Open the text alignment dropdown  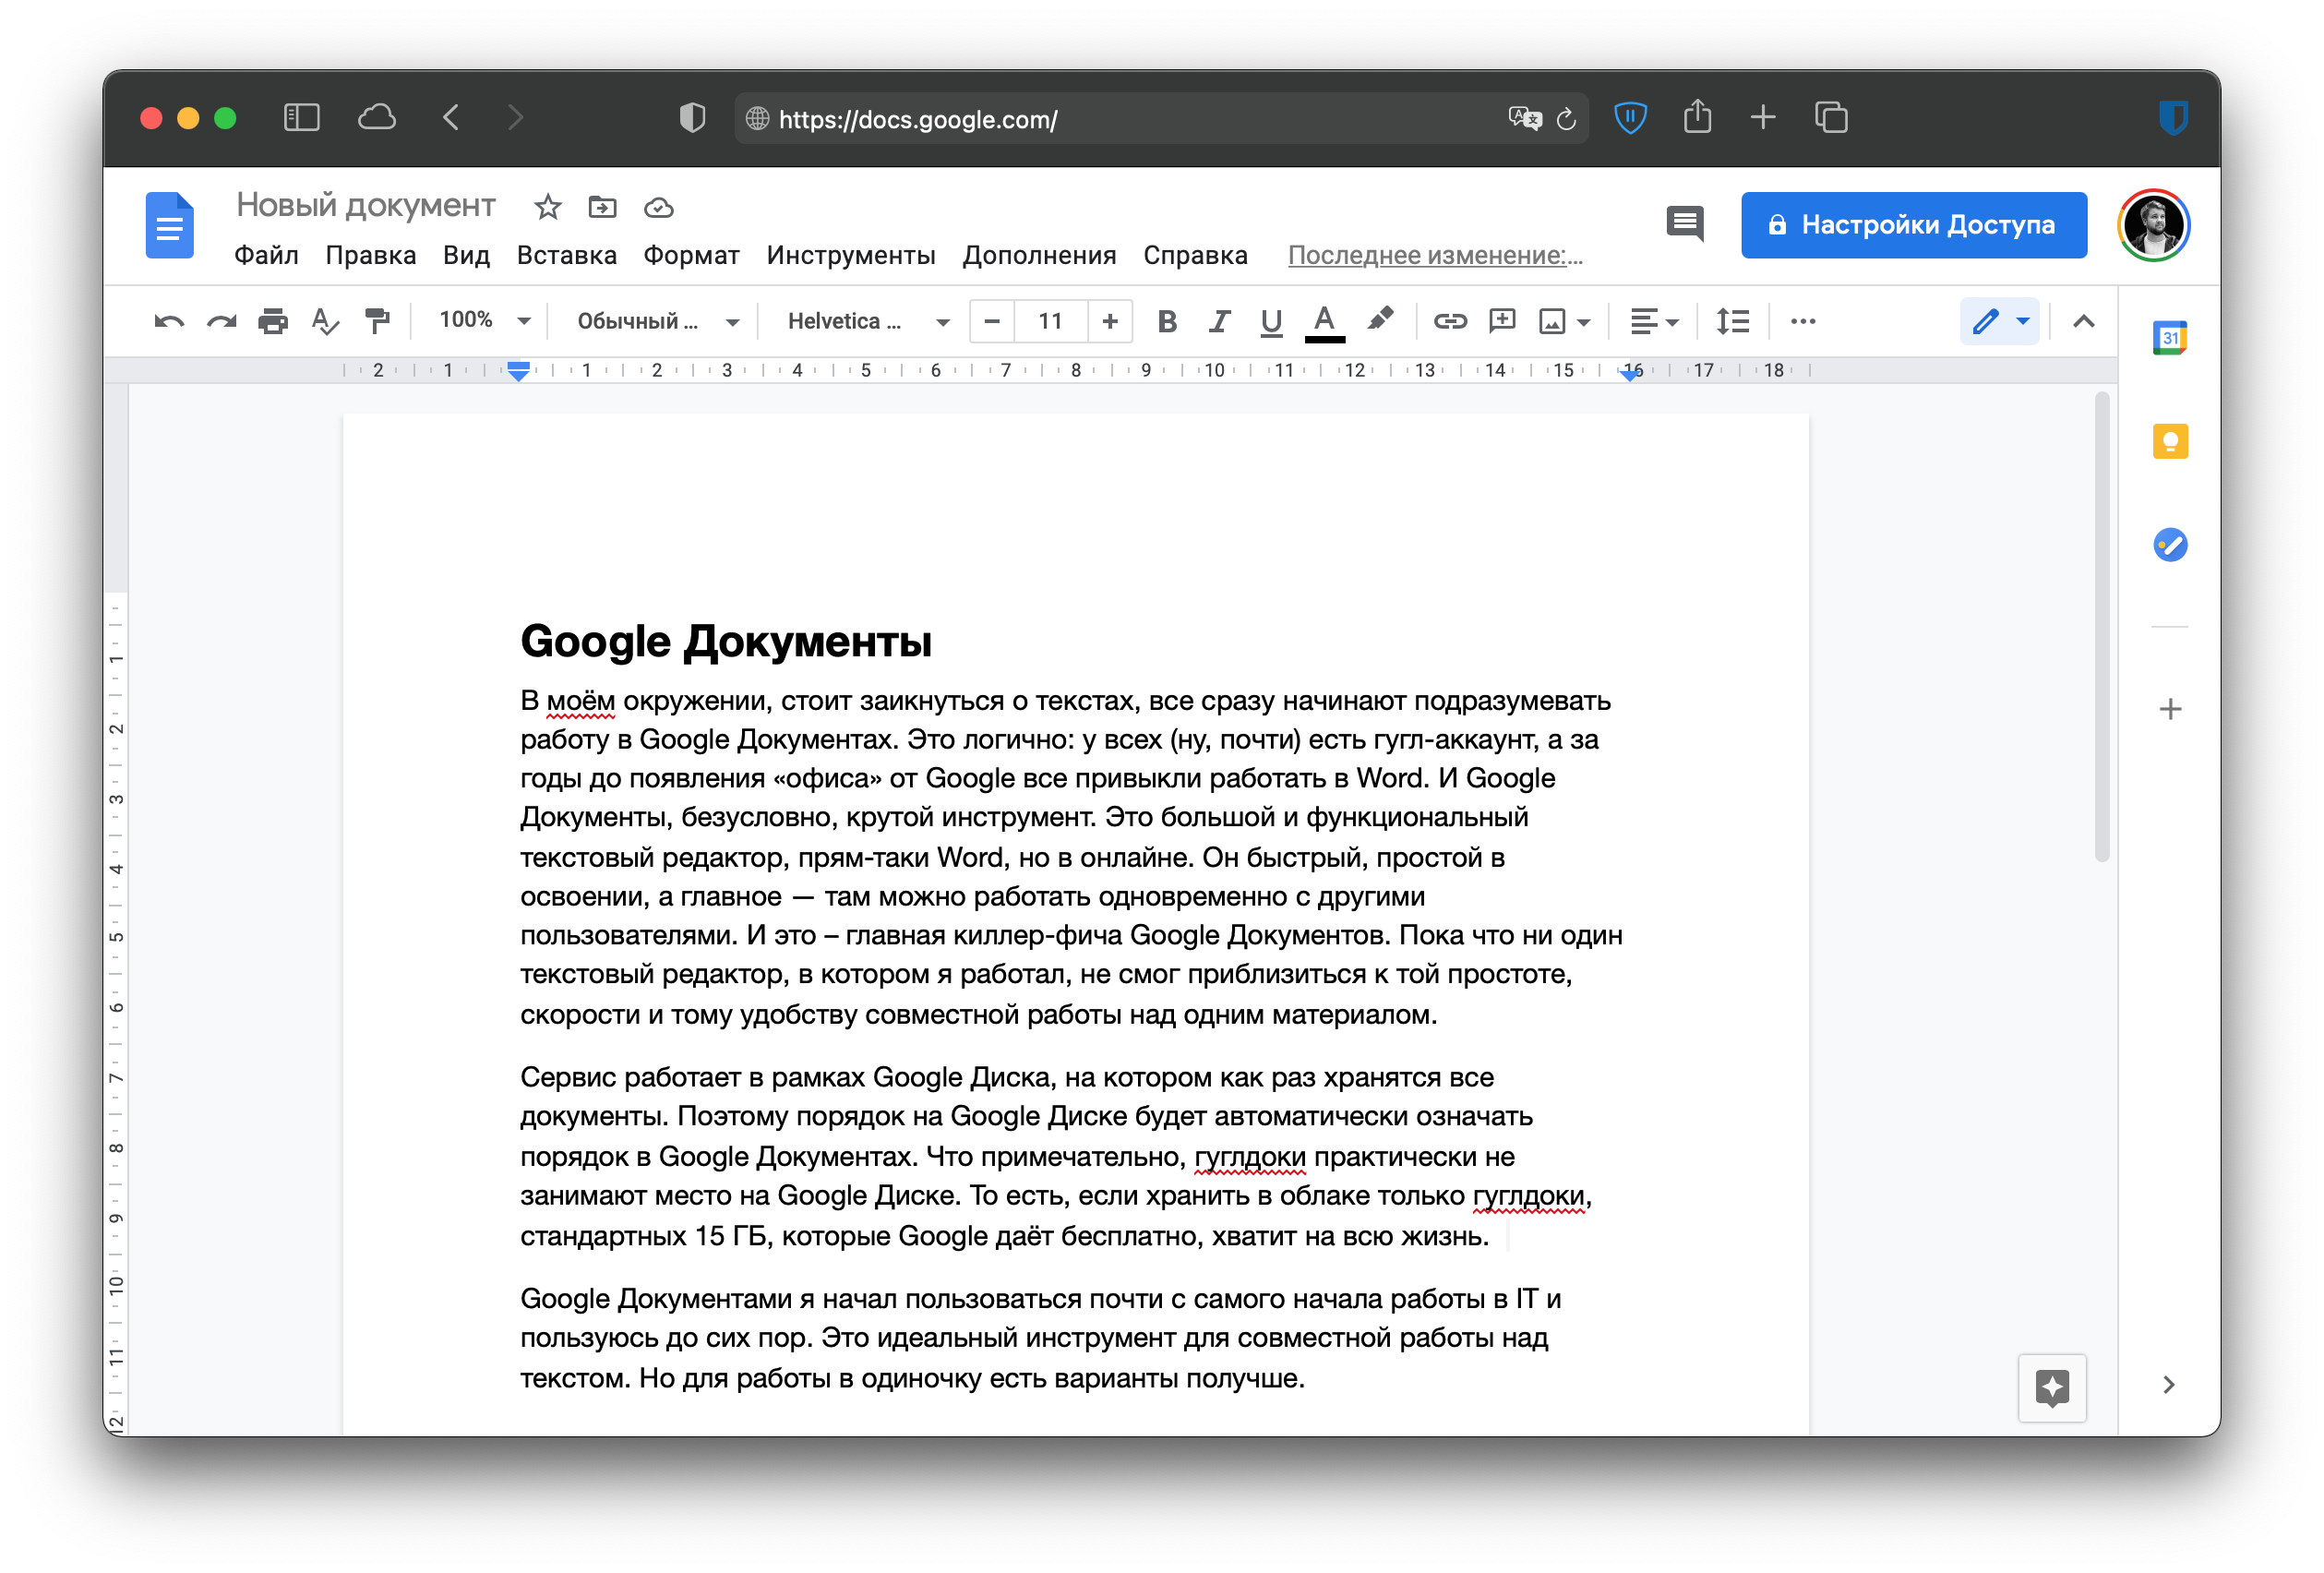(1654, 321)
